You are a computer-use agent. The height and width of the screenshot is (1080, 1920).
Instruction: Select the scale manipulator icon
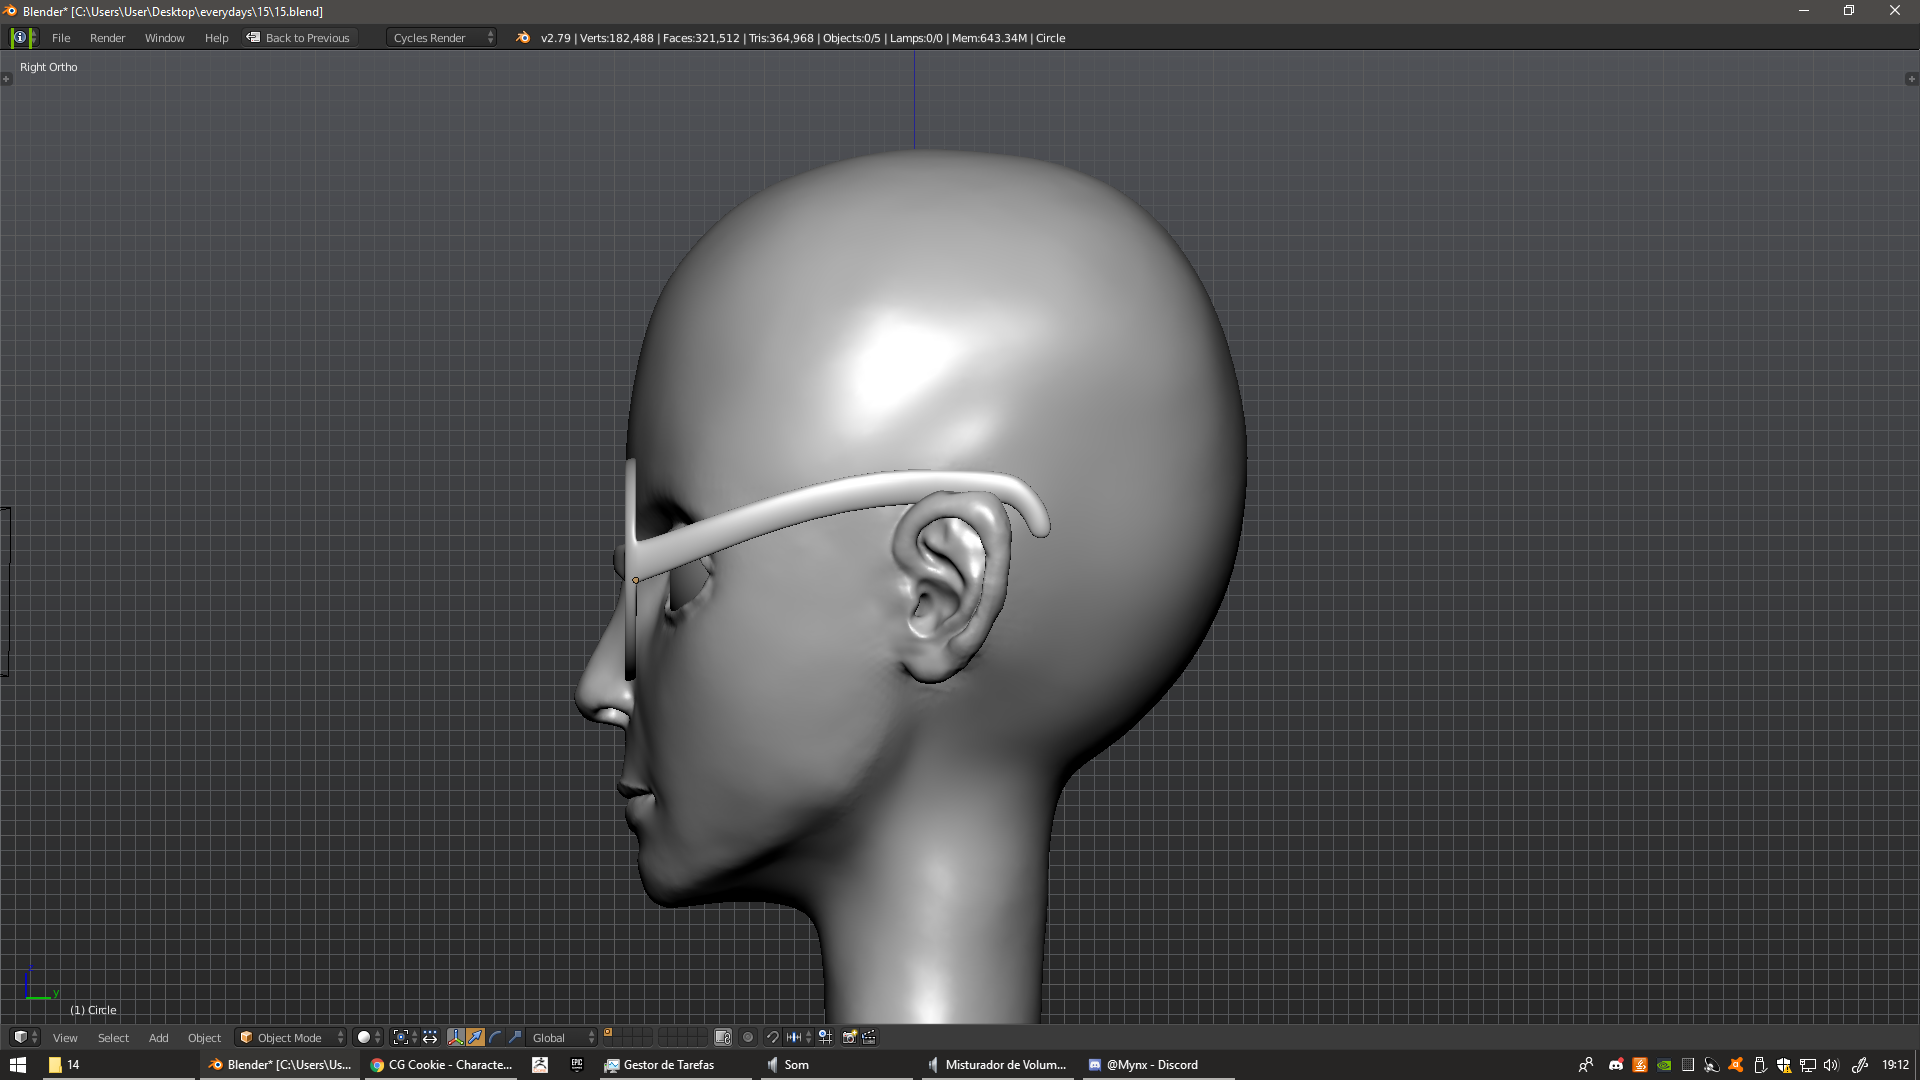pos(515,1037)
